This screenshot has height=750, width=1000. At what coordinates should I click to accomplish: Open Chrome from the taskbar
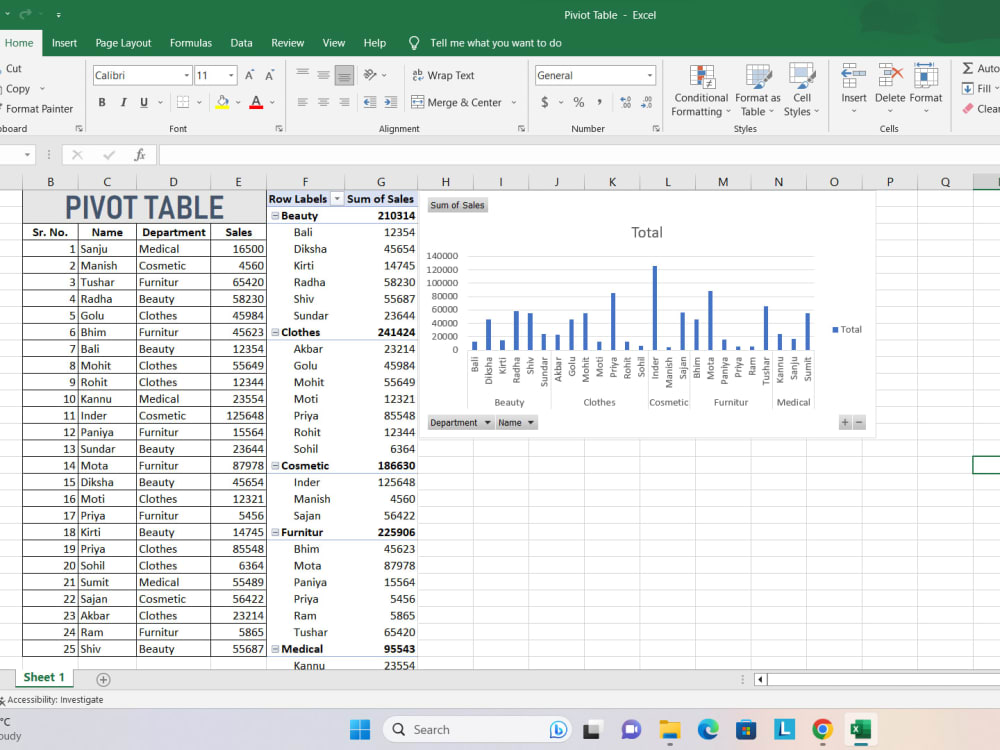point(822,729)
